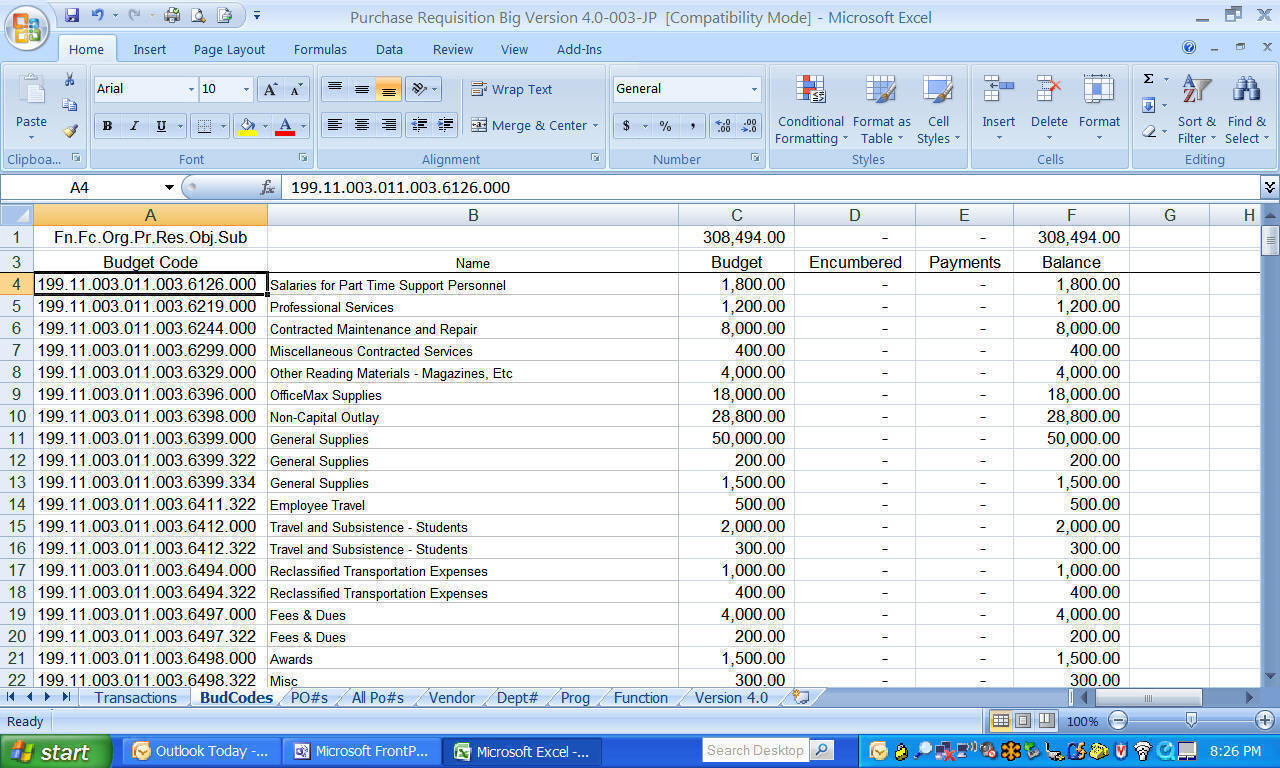The width and height of the screenshot is (1280, 768).
Task: Toggle Wrap Text
Action: pos(511,89)
